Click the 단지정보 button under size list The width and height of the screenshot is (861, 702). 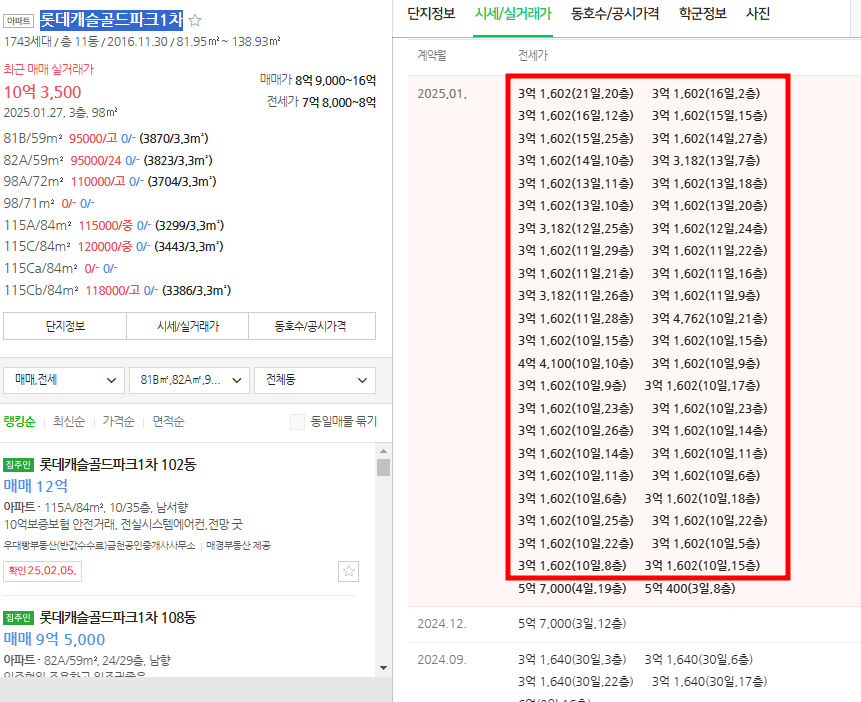(x=65, y=326)
